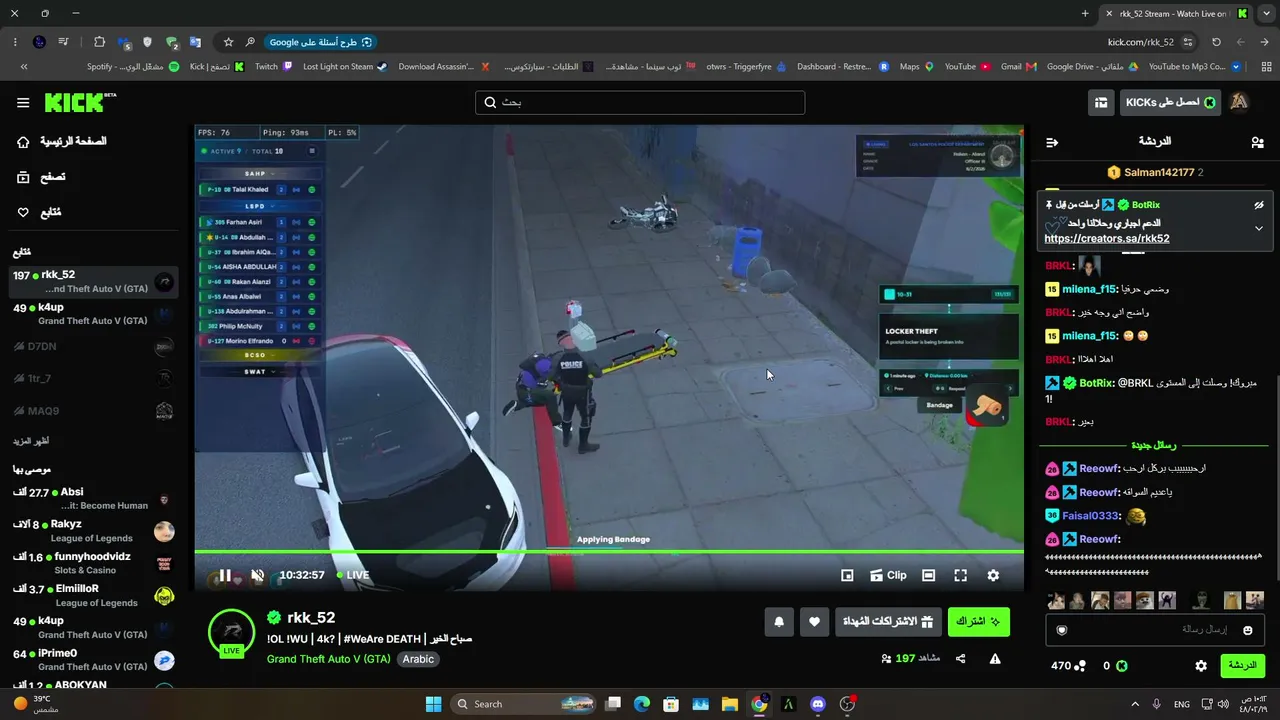Unmute the stream volume
The width and height of the screenshot is (1280, 720).
(x=257, y=575)
